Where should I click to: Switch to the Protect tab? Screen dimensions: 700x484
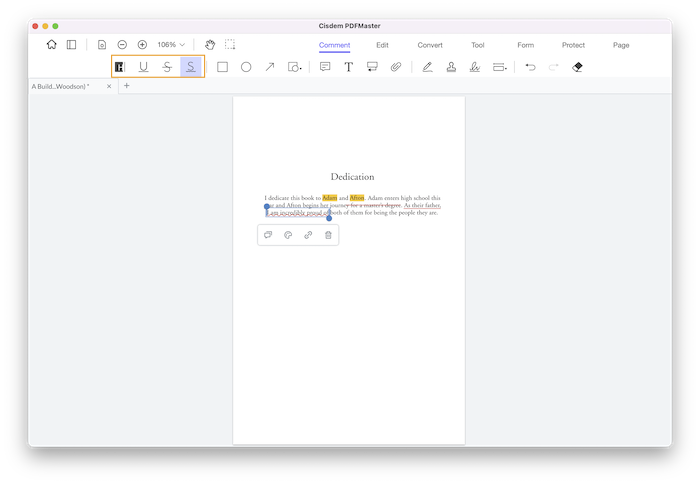pos(573,45)
